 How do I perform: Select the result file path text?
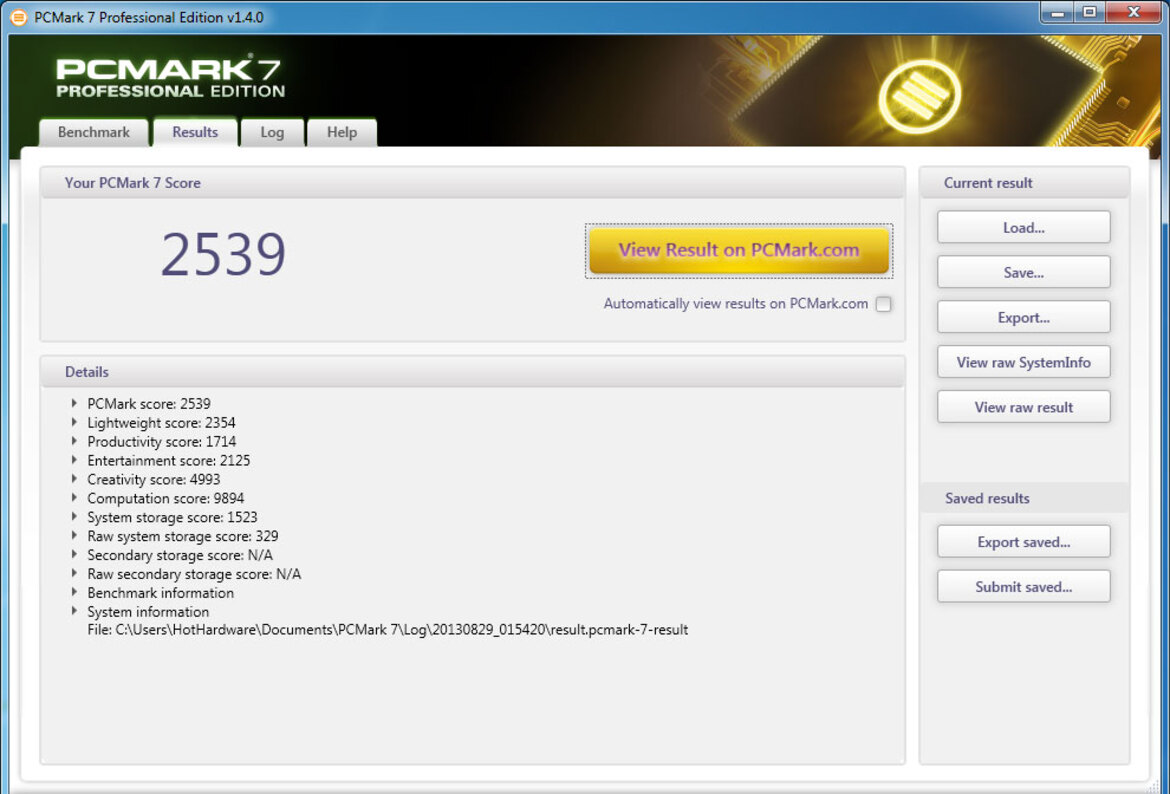[387, 630]
